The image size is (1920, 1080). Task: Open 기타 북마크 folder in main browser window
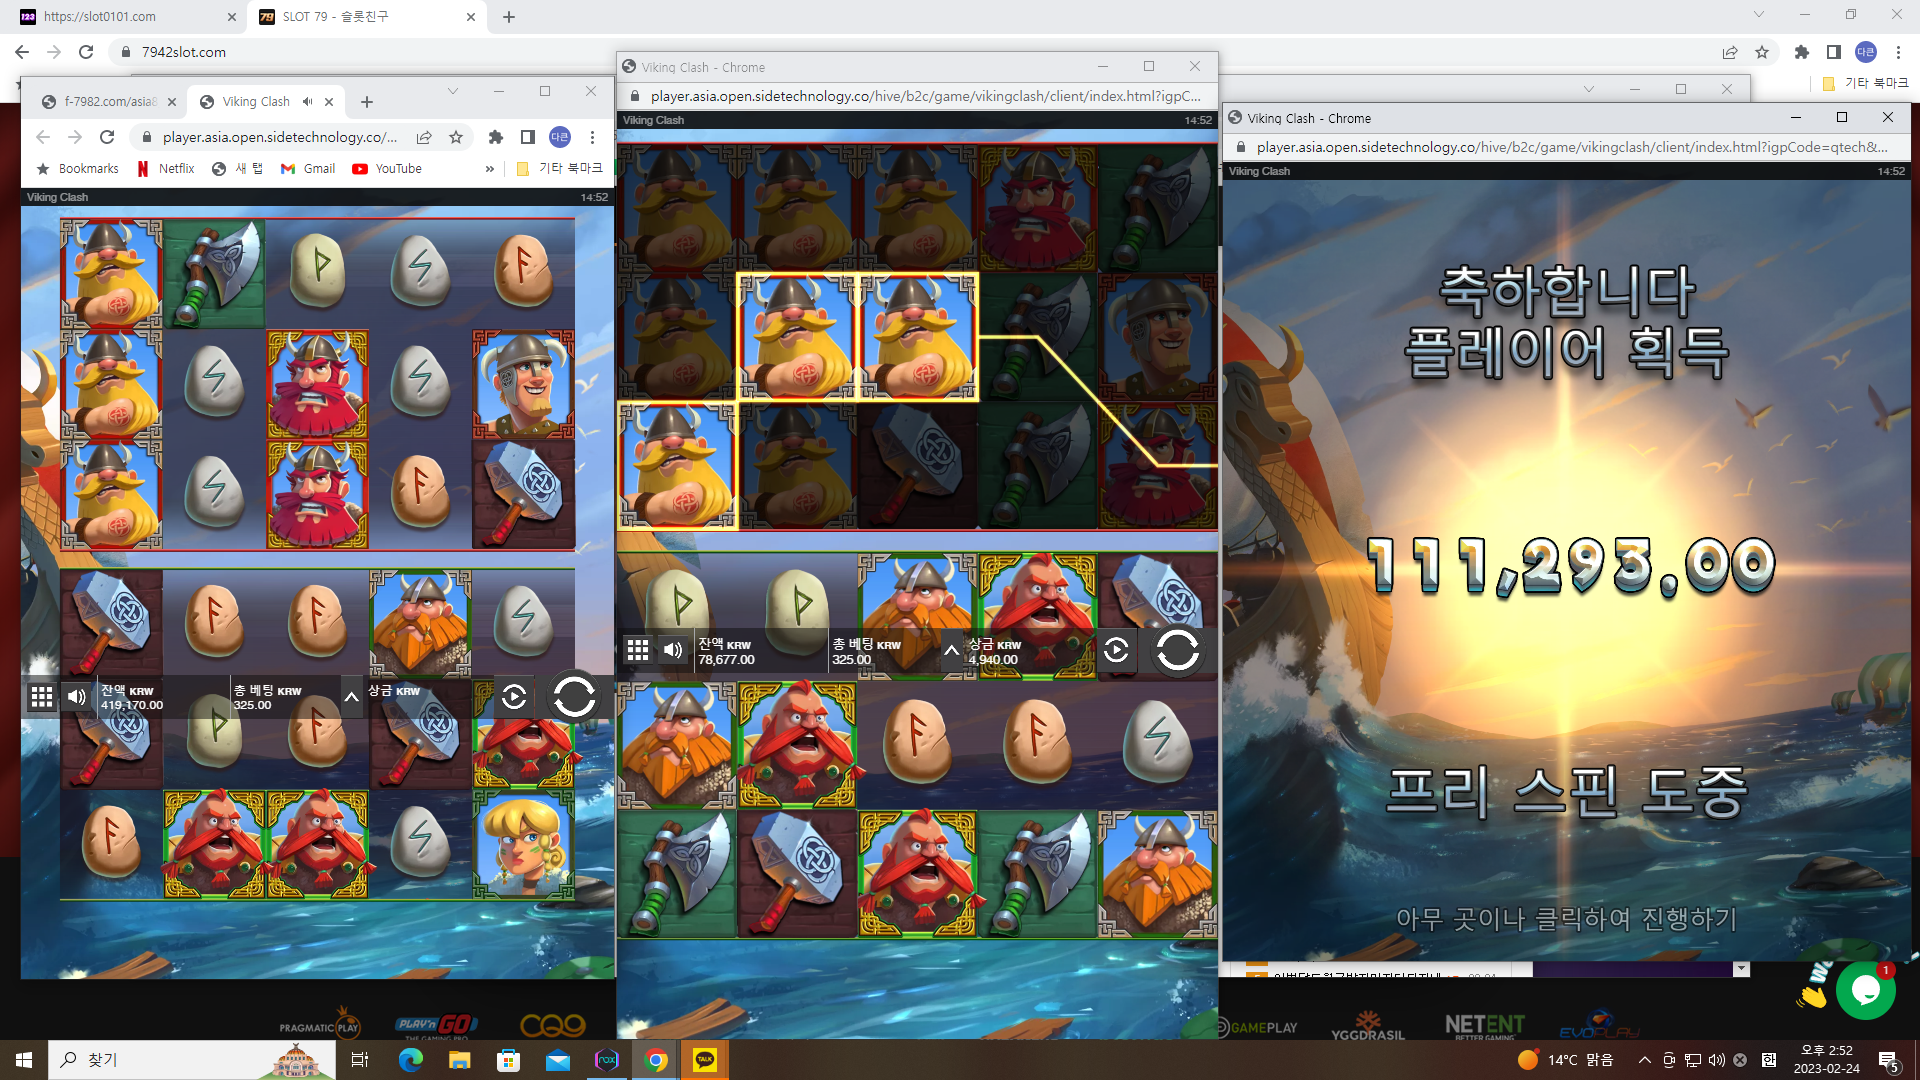click(x=1865, y=83)
